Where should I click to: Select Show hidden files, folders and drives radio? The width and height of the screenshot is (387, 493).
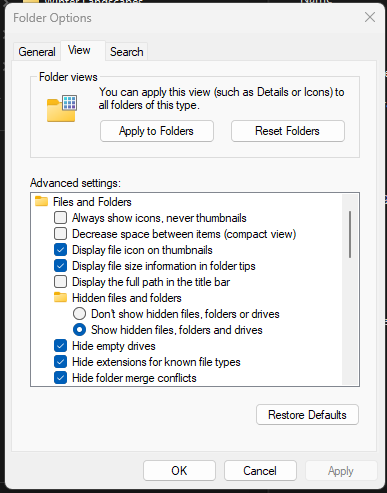coord(79,330)
